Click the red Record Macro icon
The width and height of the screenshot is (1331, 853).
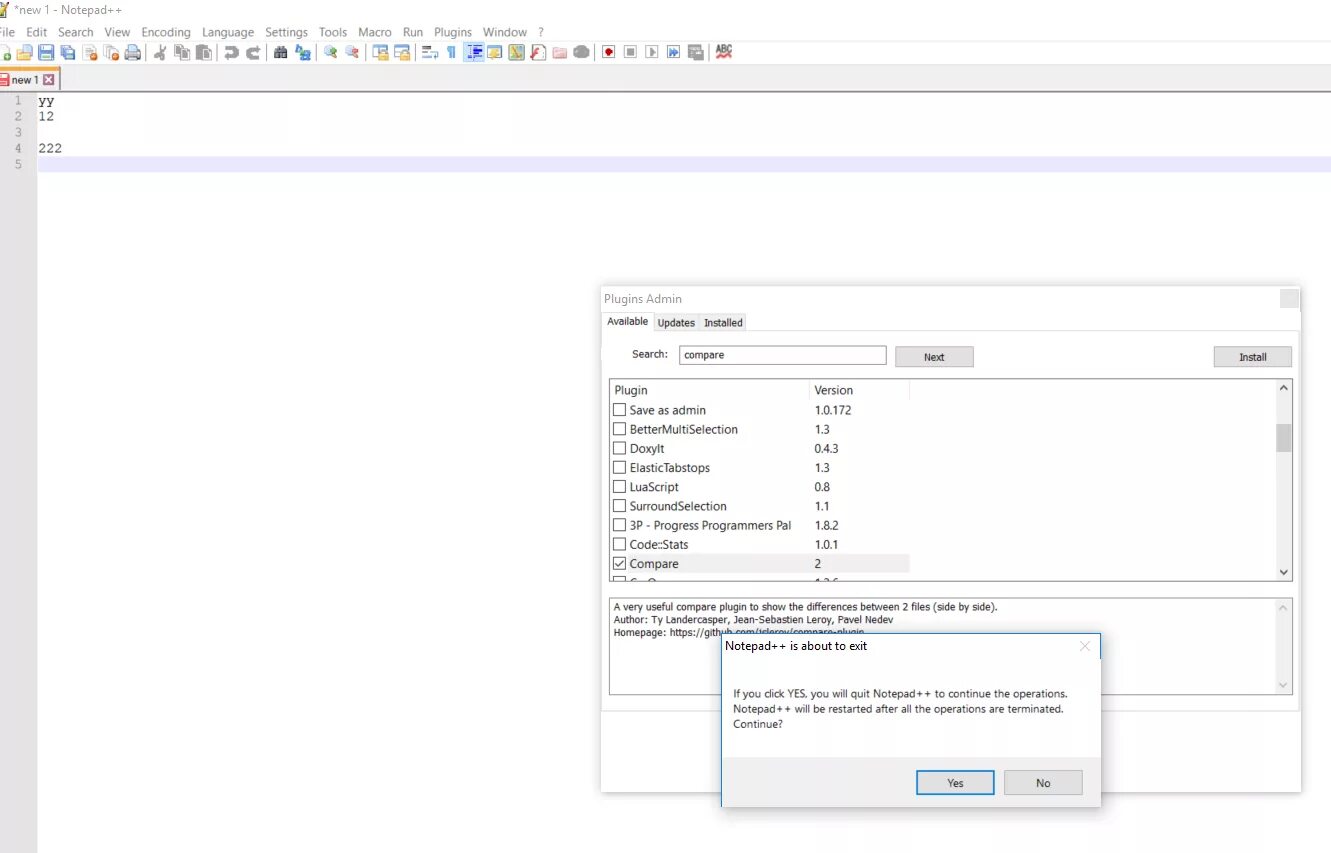point(608,52)
